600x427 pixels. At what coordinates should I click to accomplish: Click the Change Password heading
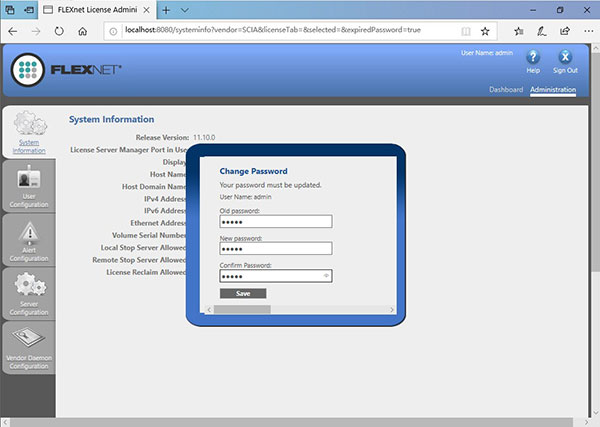[253, 171]
